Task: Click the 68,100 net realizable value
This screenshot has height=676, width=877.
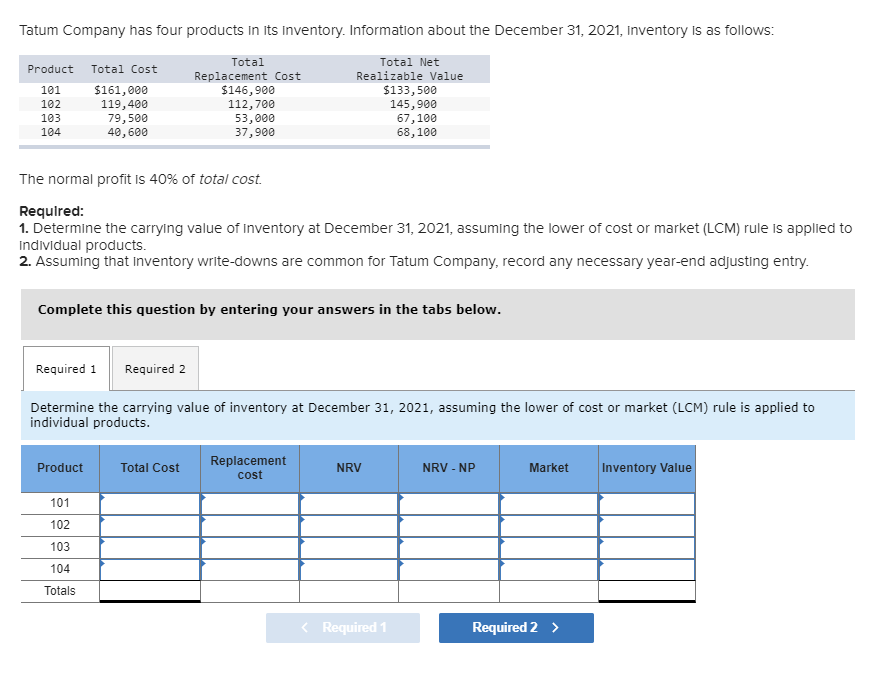Action: 417,132
